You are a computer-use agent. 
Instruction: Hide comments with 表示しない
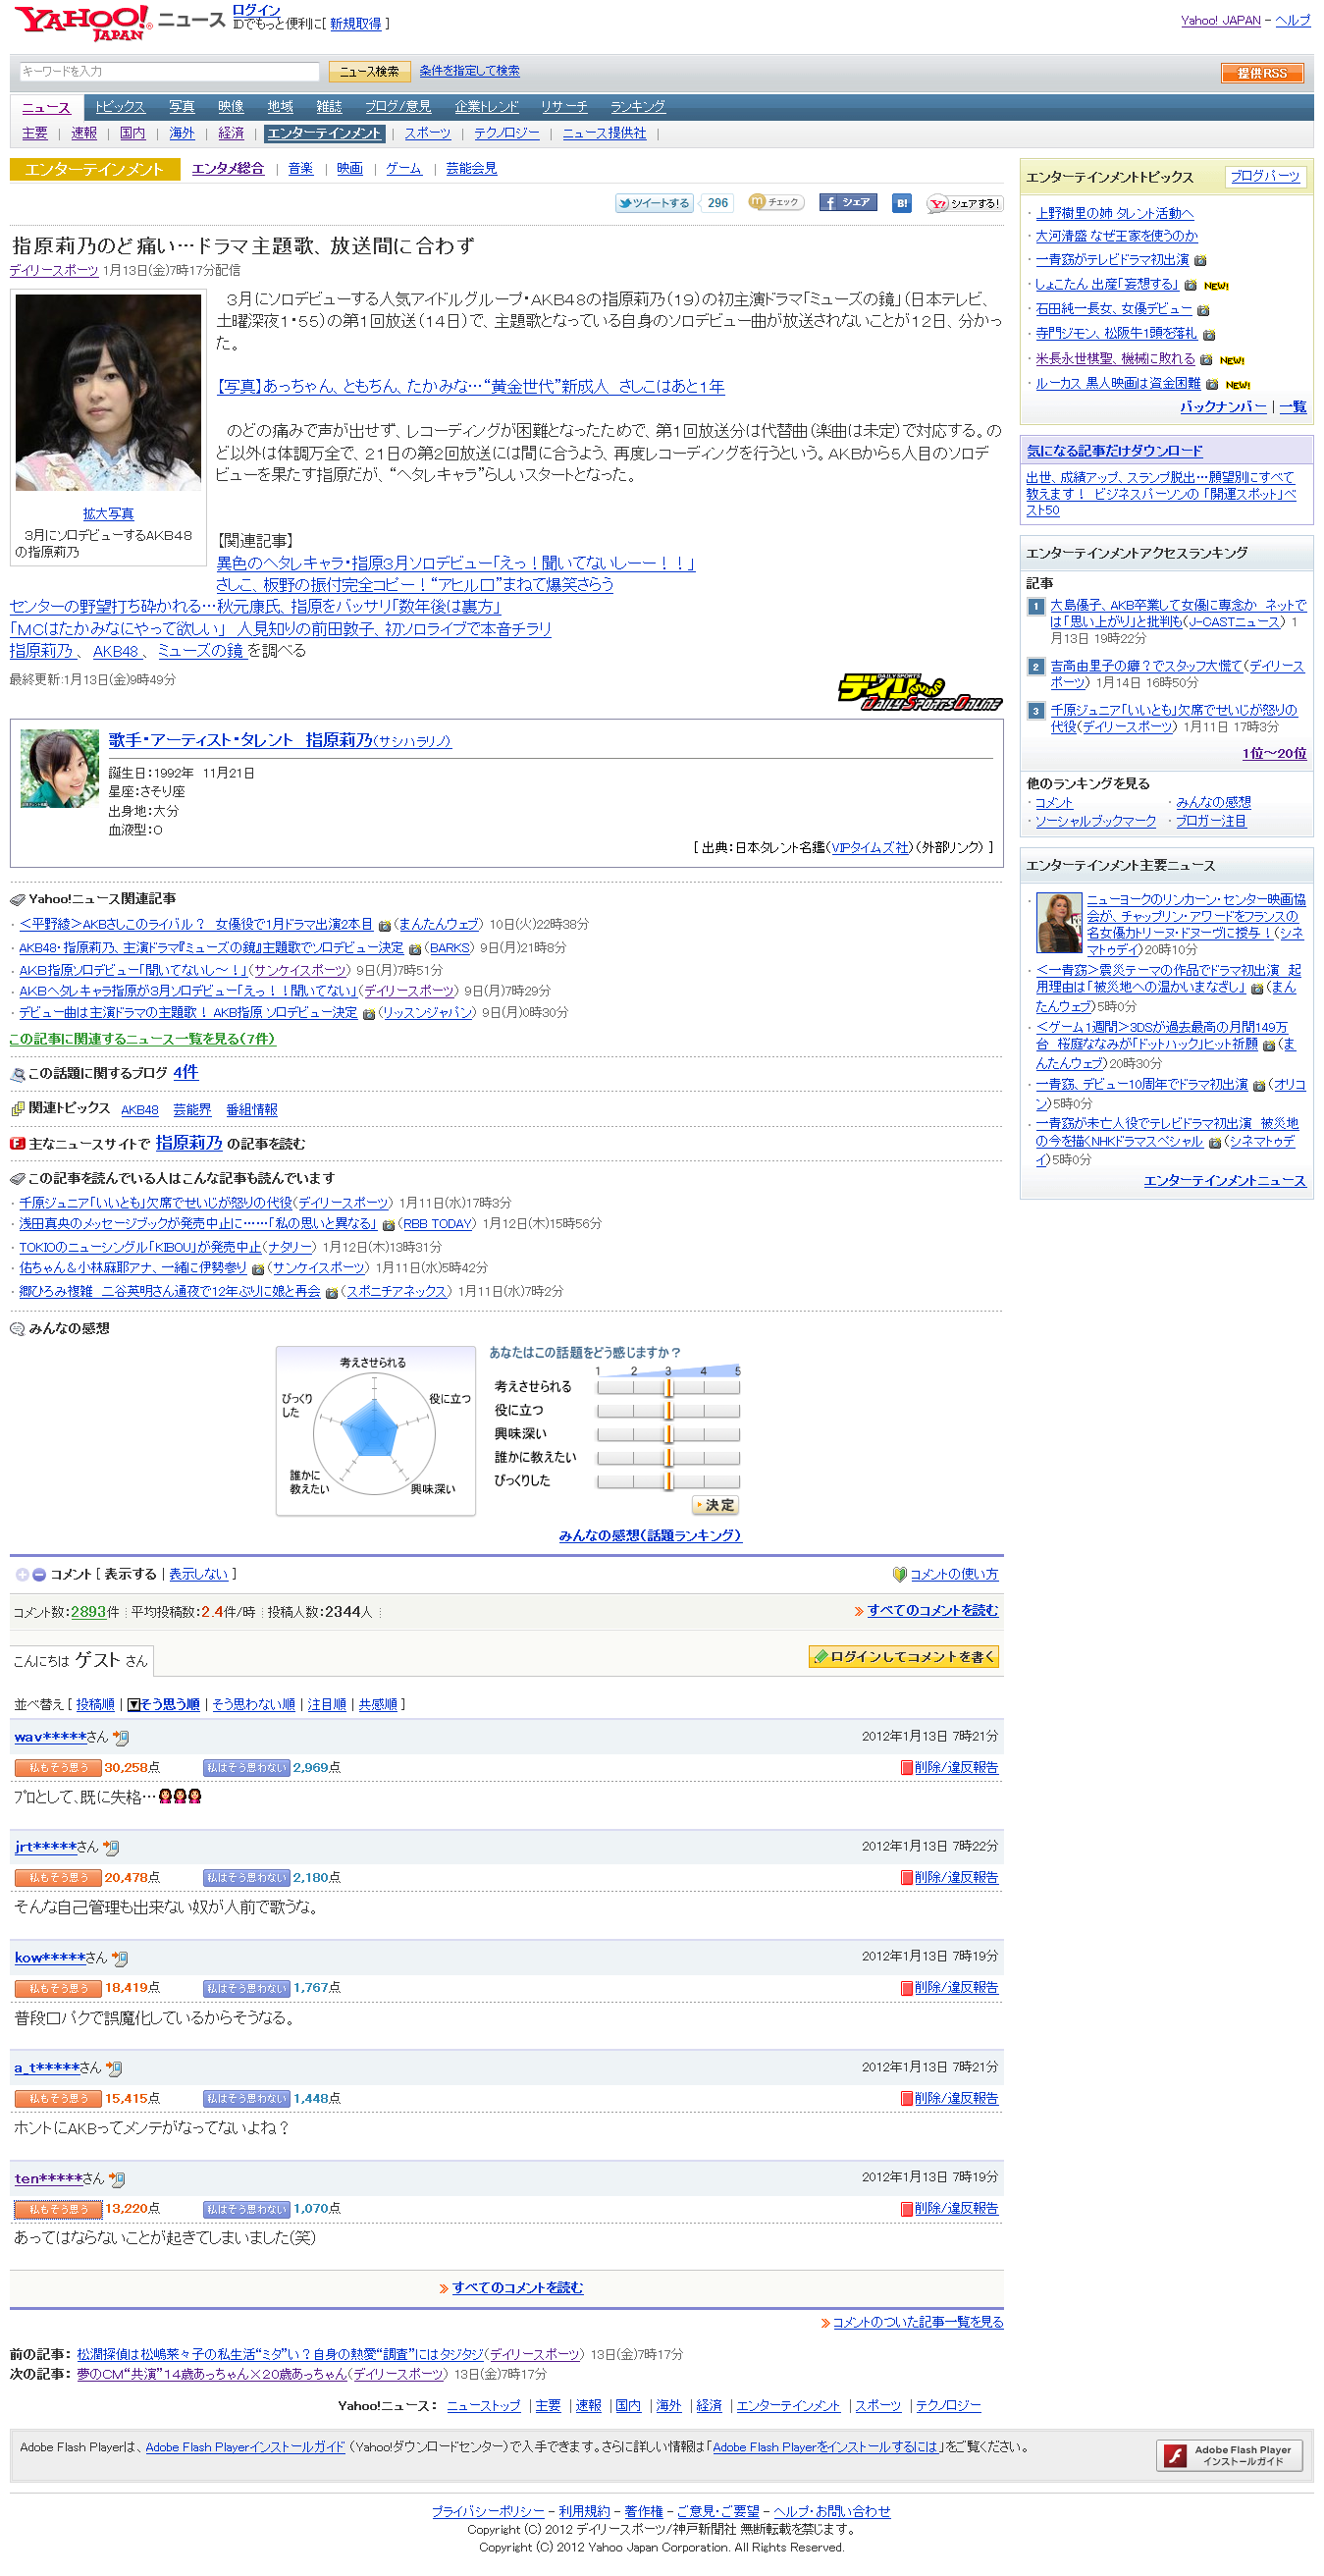198,1574
